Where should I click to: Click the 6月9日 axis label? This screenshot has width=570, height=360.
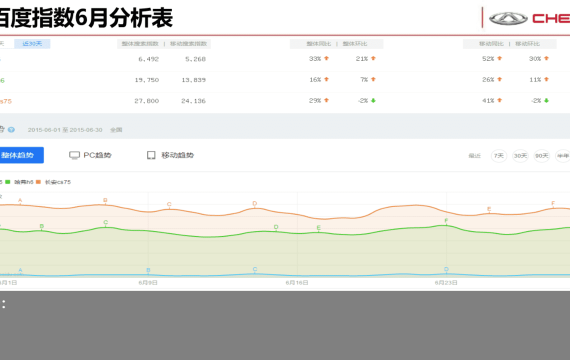148,283
